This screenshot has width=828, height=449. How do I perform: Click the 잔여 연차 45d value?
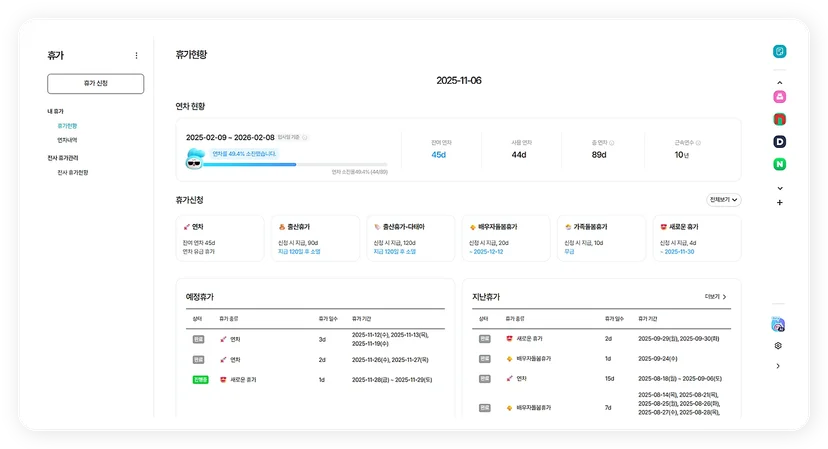pyautogui.click(x=438, y=155)
